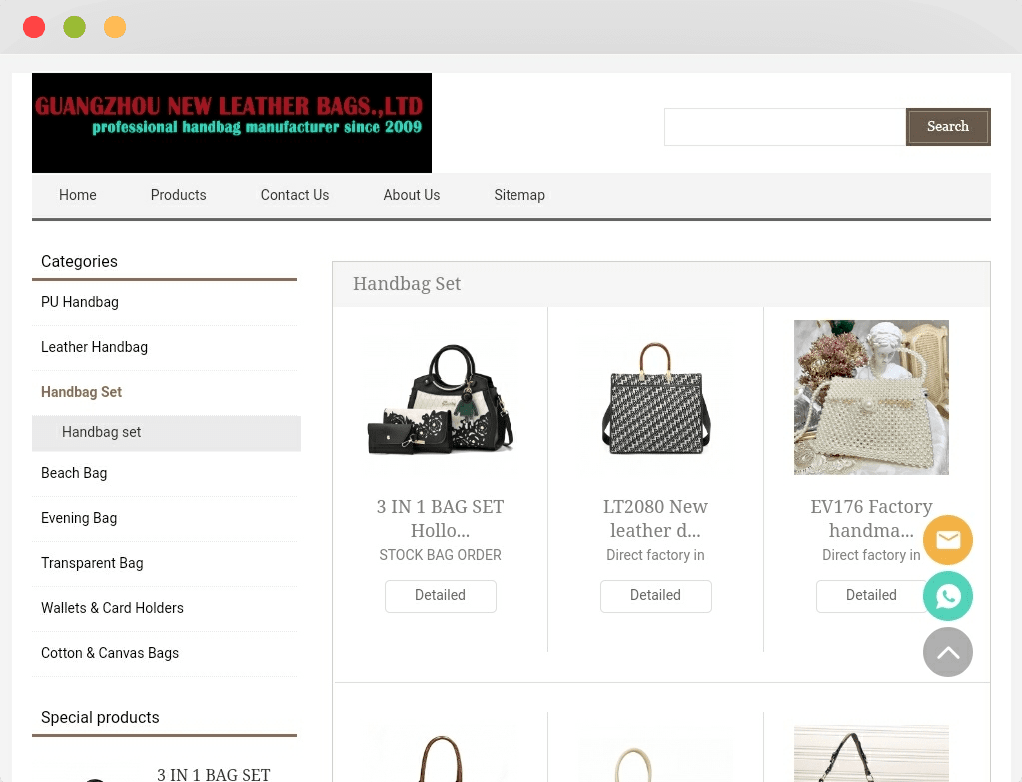Image resolution: width=1022 pixels, height=782 pixels.
Task: Click the orange email contact icon
Action: pos(948,540)
